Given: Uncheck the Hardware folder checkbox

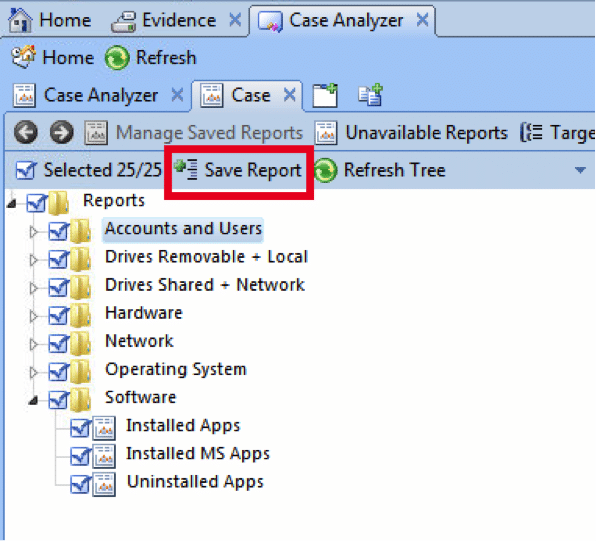Looking at the screenshot, I should [59, 315].
